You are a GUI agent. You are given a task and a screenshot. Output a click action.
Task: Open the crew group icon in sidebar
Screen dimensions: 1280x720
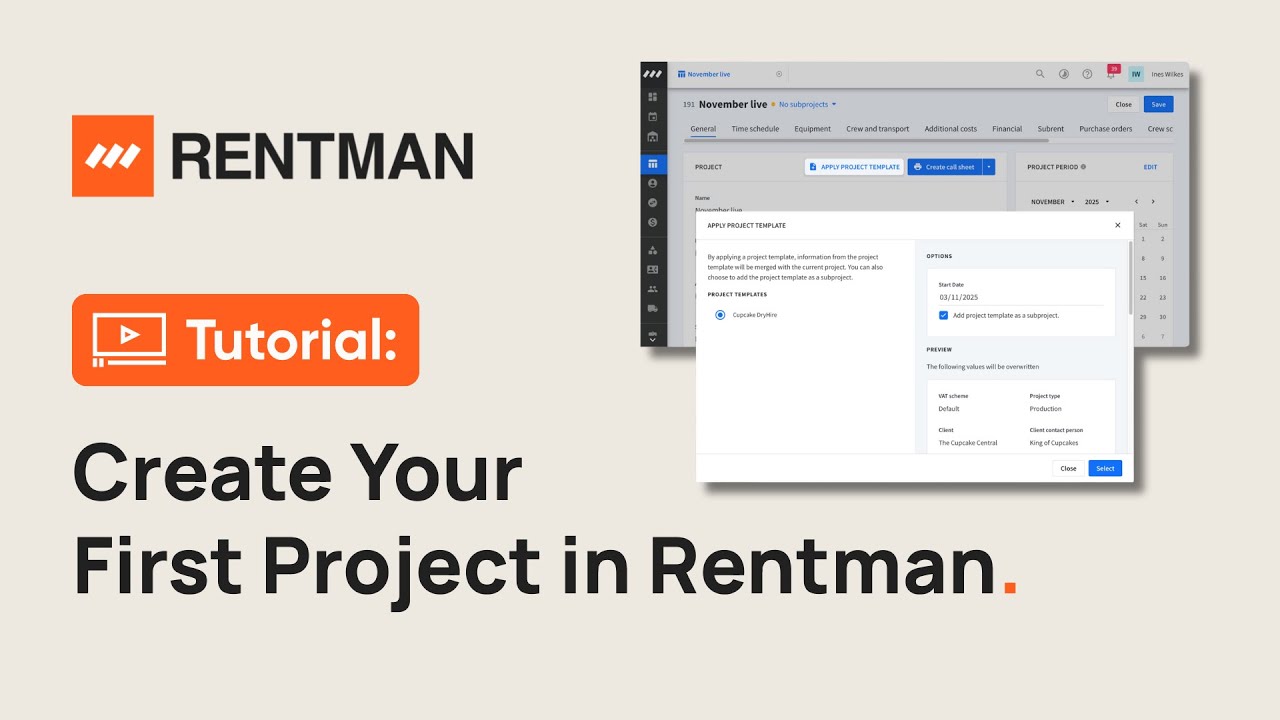653,289
